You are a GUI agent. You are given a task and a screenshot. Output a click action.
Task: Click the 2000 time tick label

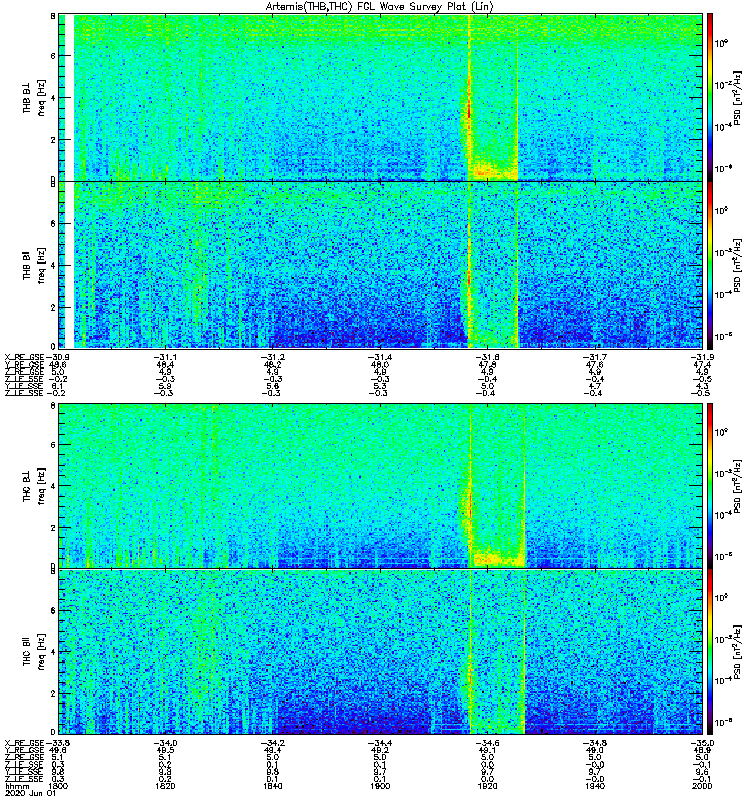(x=702, y=786)
